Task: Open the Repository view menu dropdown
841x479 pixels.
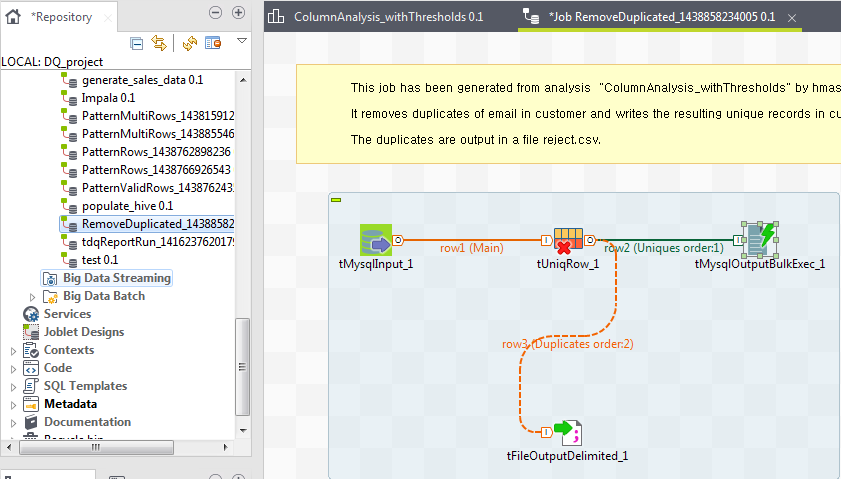Action: pyautogui.click(x=242, y=40)
